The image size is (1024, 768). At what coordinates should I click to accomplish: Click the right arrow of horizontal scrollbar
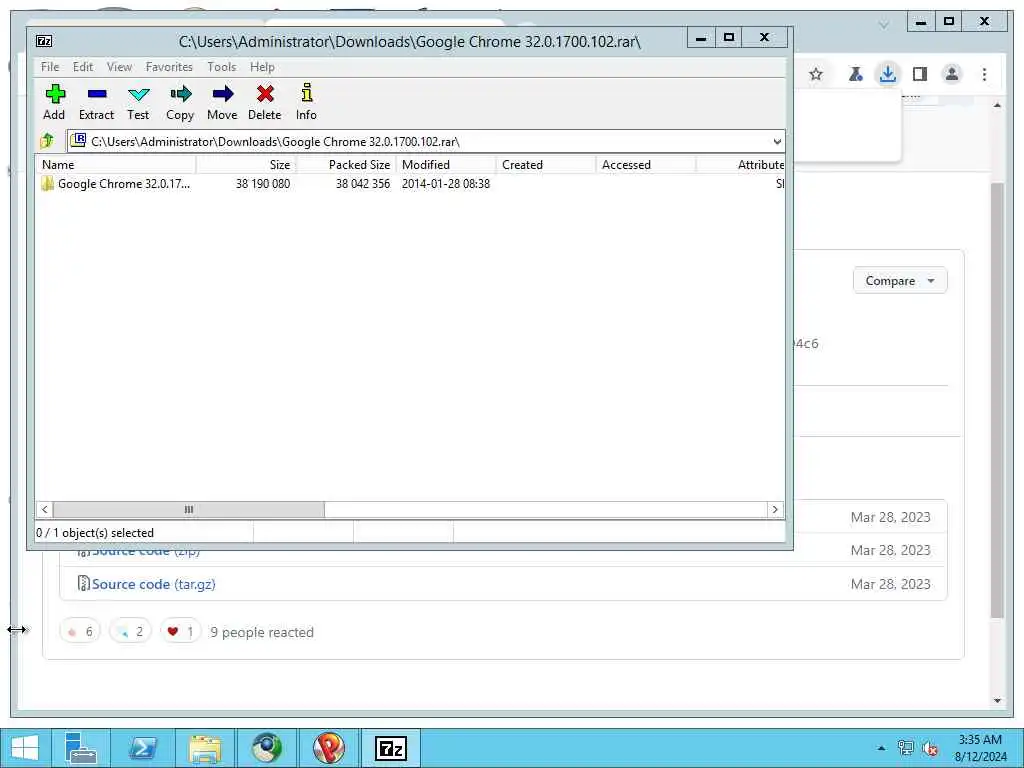coord(775,509)
